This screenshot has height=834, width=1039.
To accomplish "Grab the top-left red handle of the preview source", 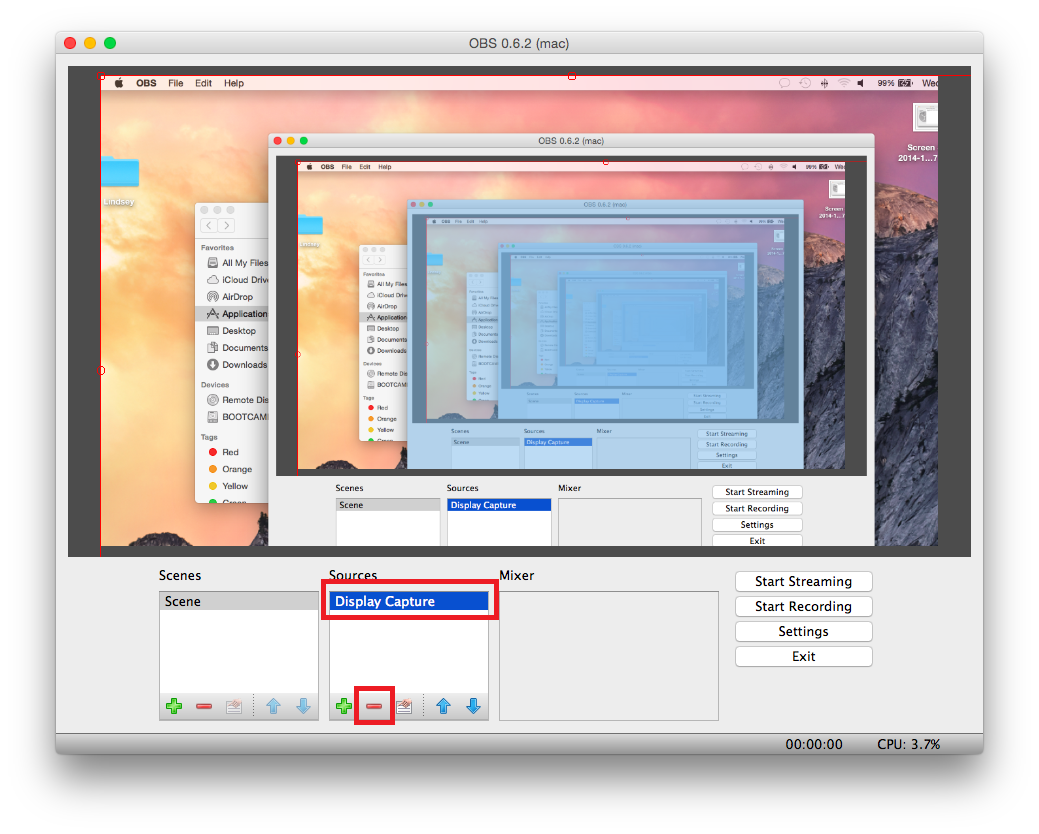I will click(x=101, y=76).
